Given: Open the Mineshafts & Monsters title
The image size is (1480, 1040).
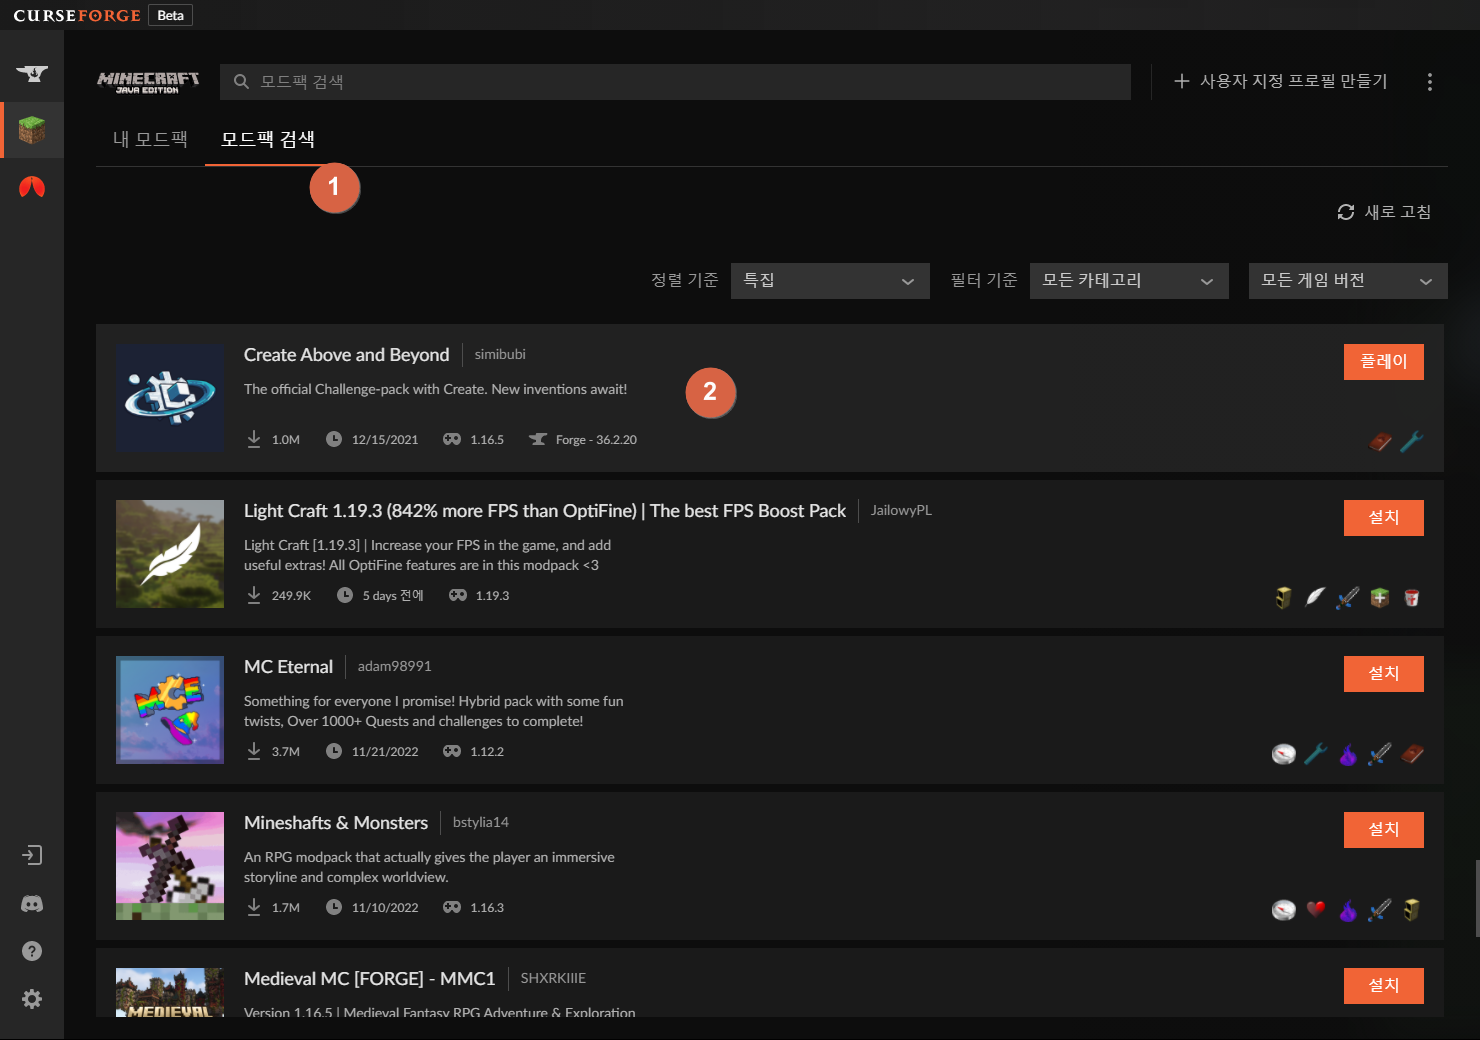Looking at the screenshot, I should click(336, 823).
